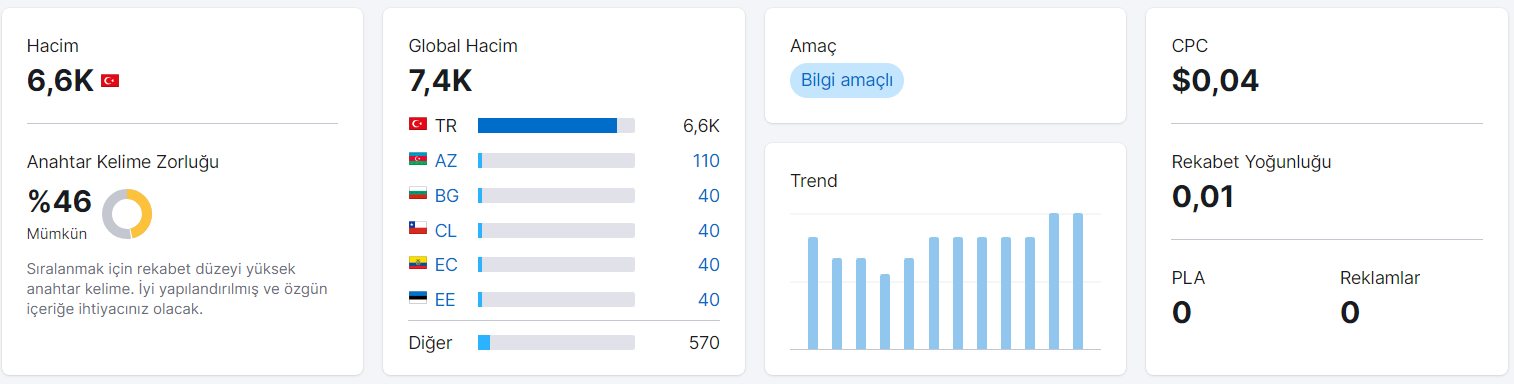Viewport: 1514px width, 384px height.
Task: Click the keyword difficulty donut chart
Action: 127,214
